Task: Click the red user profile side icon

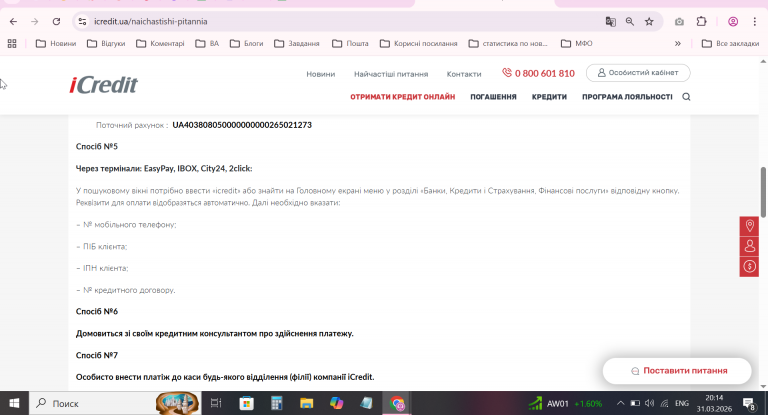Action: (749, 246)
